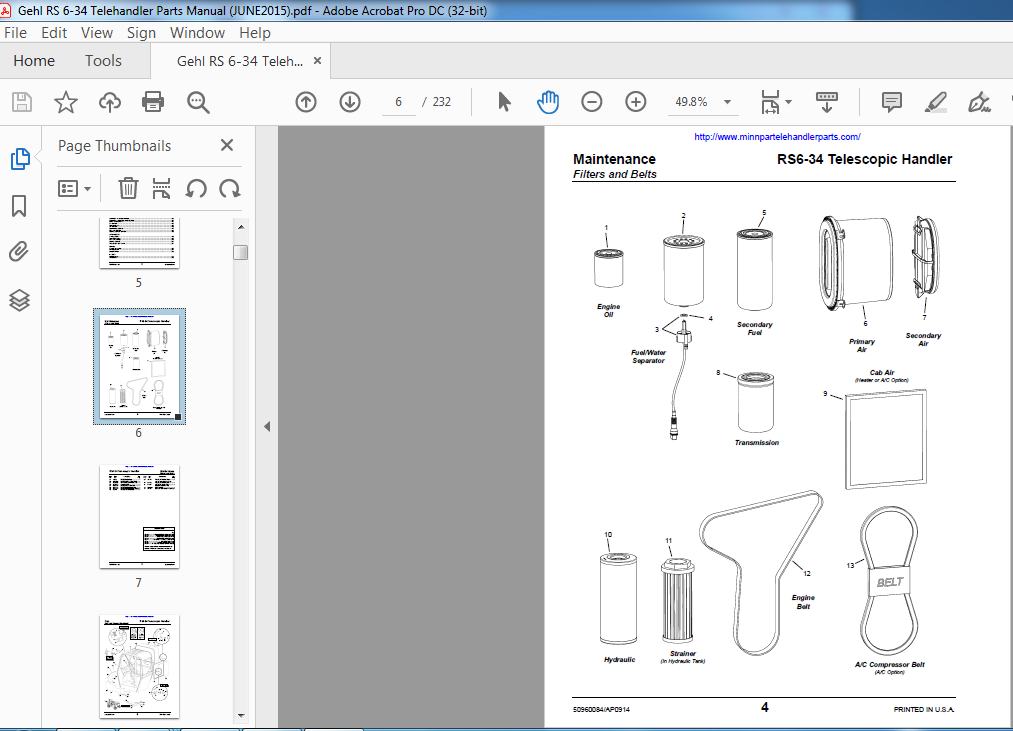1013x731 pixels.
Task: Select the Highlight text pen tool
Action: click(935, 102)
